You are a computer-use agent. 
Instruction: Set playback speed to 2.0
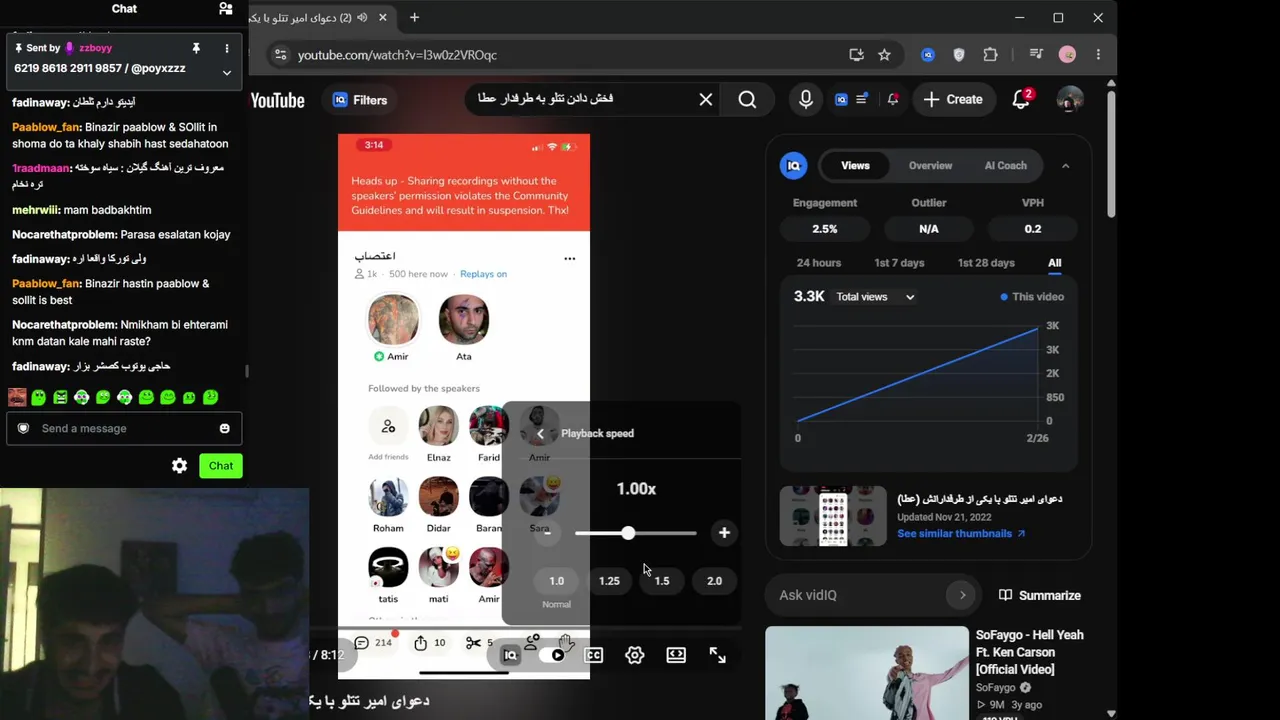pyautogui.click(x=714, y=581)
